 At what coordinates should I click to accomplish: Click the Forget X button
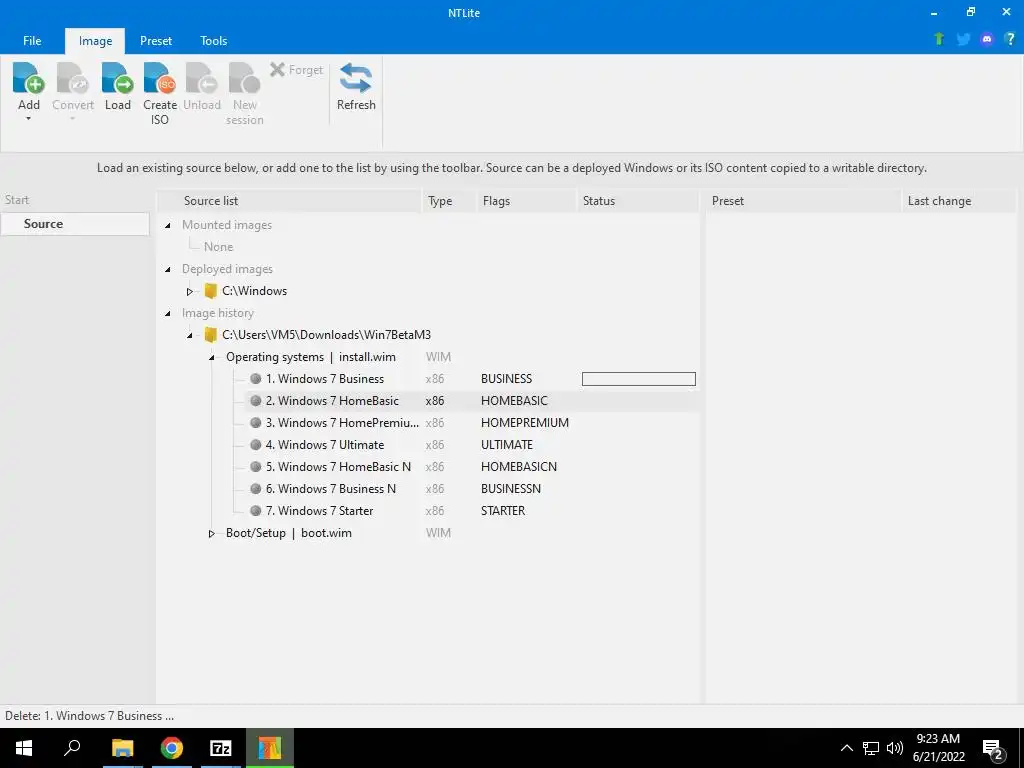pyautogui.click(x=296, y=69)
